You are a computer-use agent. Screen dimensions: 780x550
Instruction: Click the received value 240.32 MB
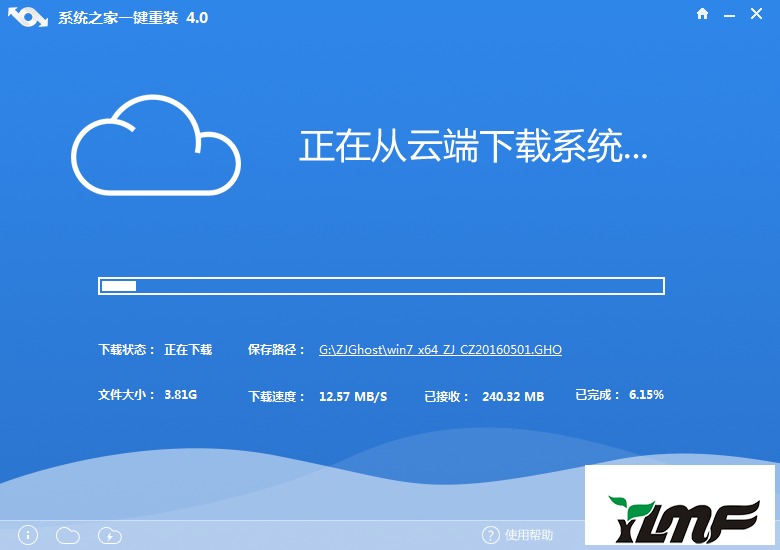513,397
